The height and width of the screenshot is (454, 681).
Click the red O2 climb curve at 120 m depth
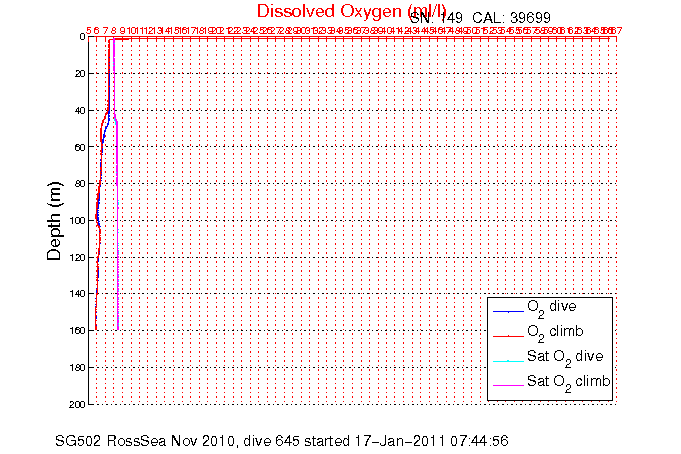coord(98,257)
